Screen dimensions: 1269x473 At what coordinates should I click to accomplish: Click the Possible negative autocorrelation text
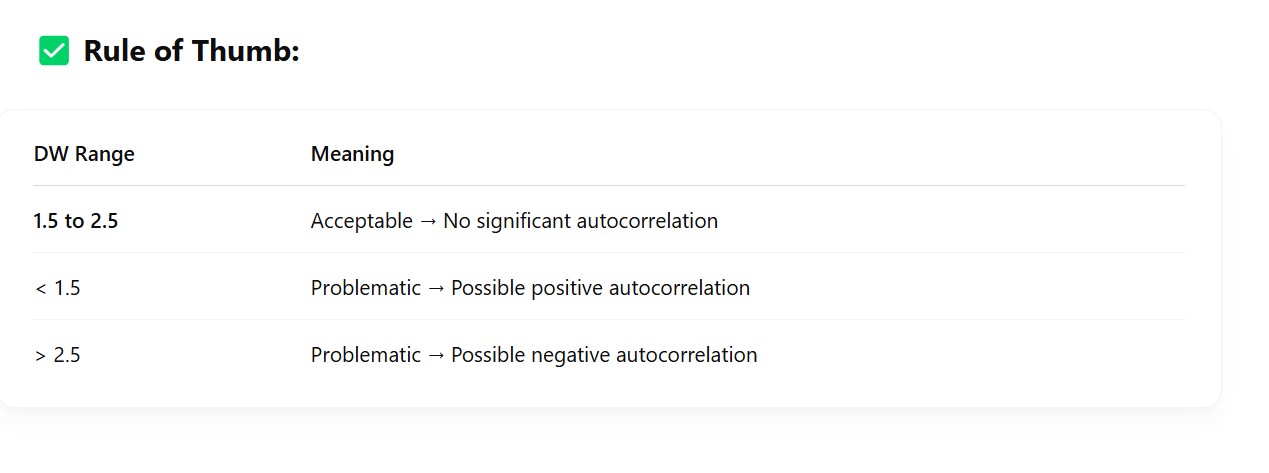tap(604, 355)
